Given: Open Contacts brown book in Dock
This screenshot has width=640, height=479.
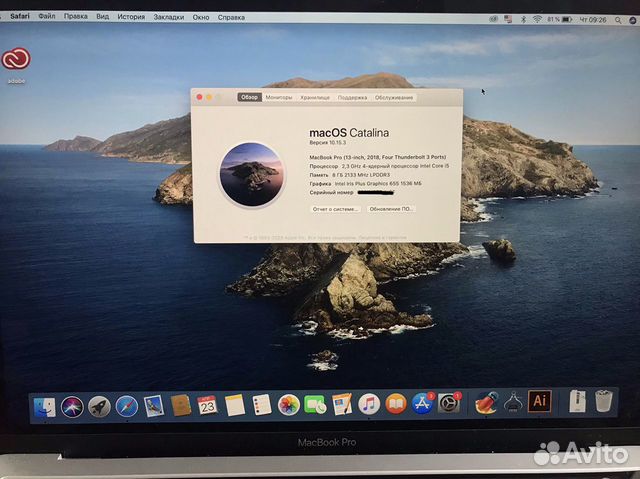Looking at the screenshot, I should tap(180, 406).
